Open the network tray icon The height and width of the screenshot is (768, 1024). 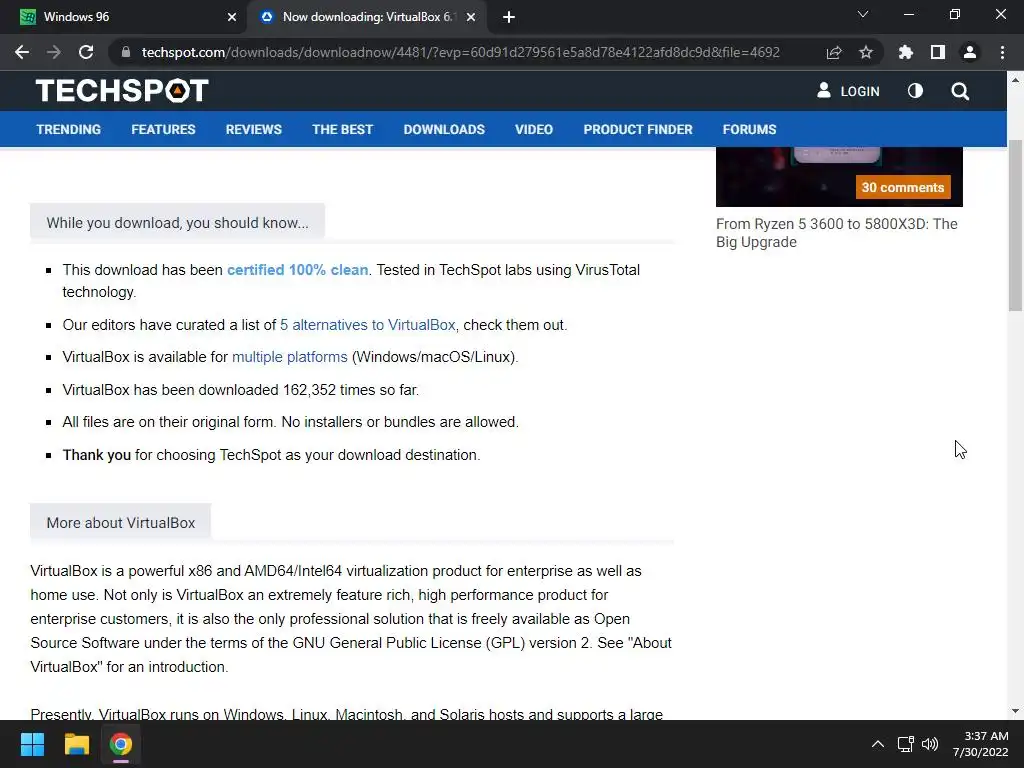[905, 744]
